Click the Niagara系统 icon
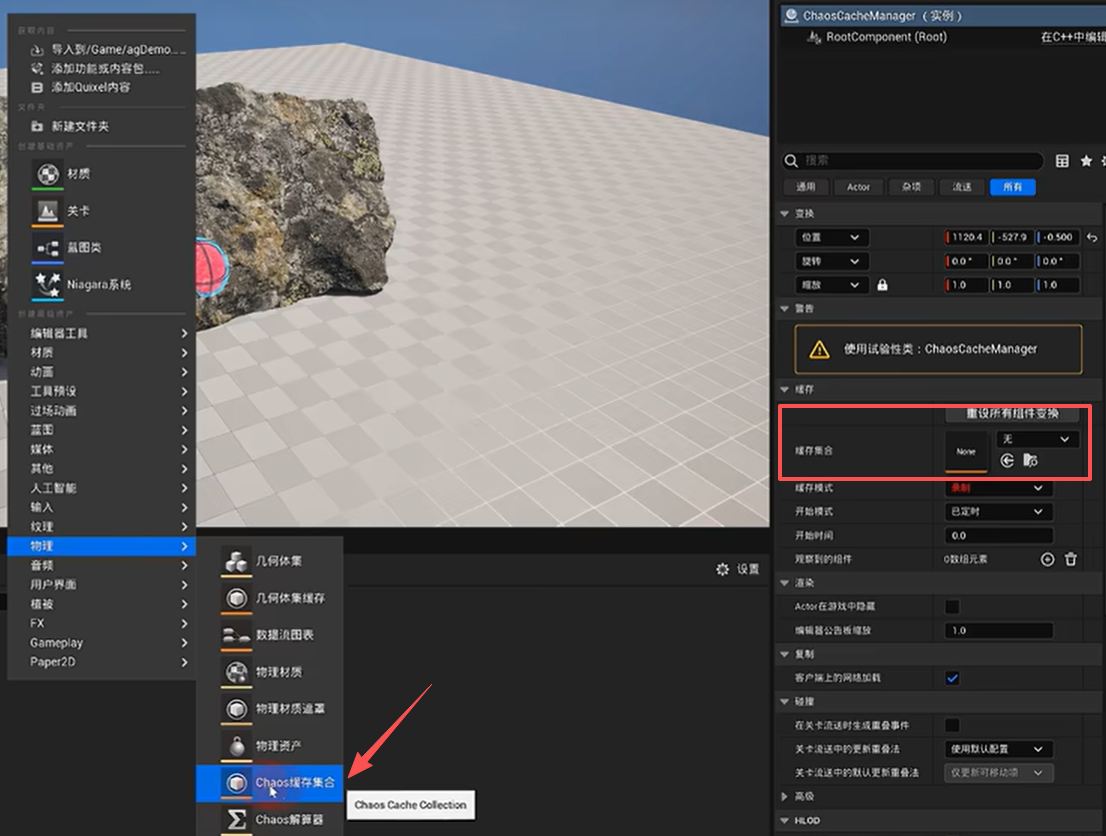This screenshot has height=836, width=1106. (x=48, y=284)
